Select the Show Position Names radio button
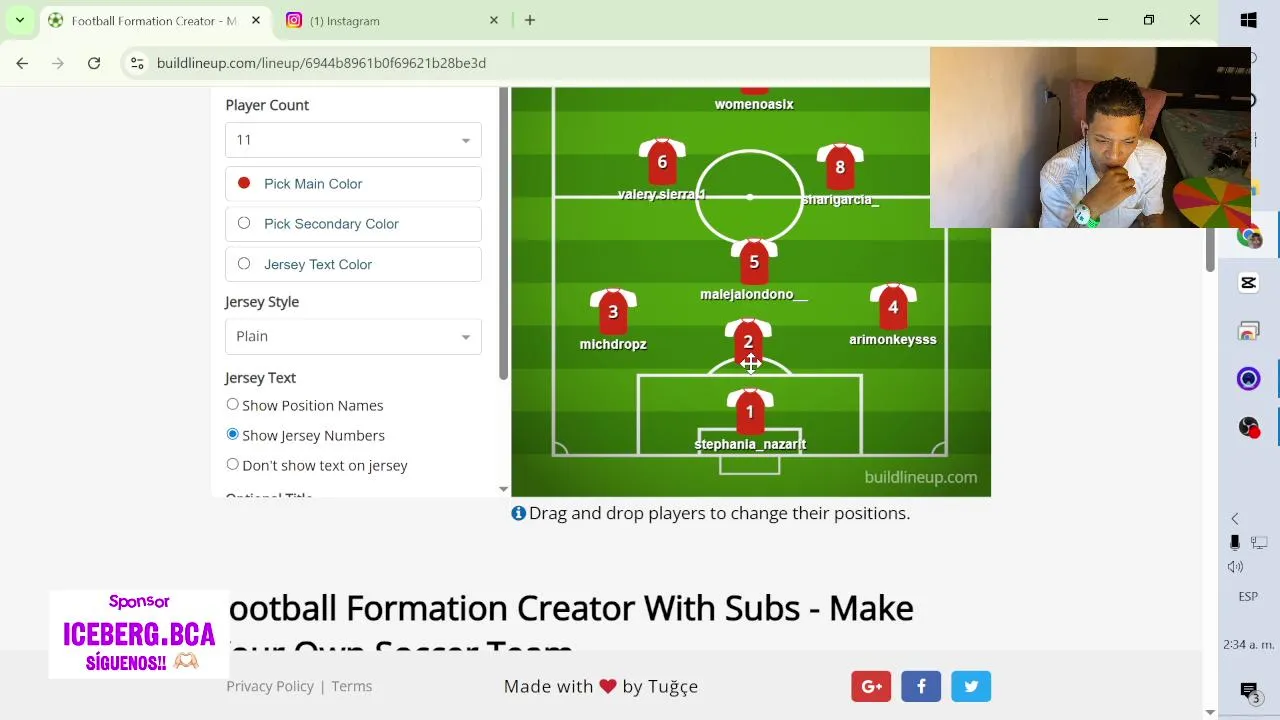This screenshot has height=720, width=1280. click(232, 404)
